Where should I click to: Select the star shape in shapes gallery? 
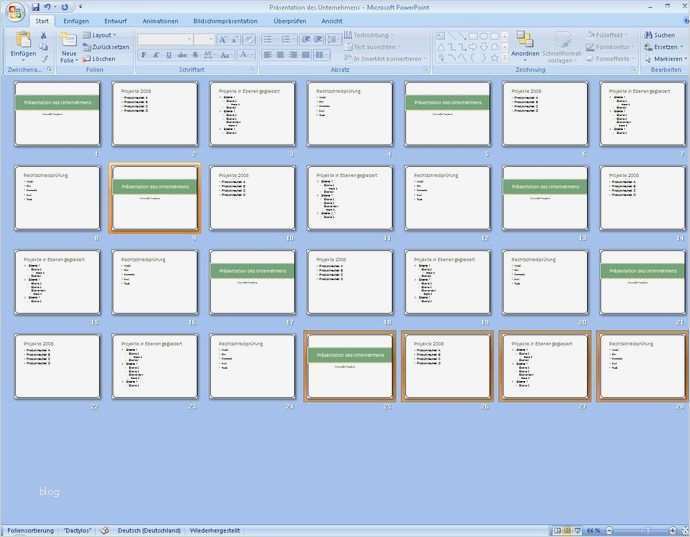[494, 58]
